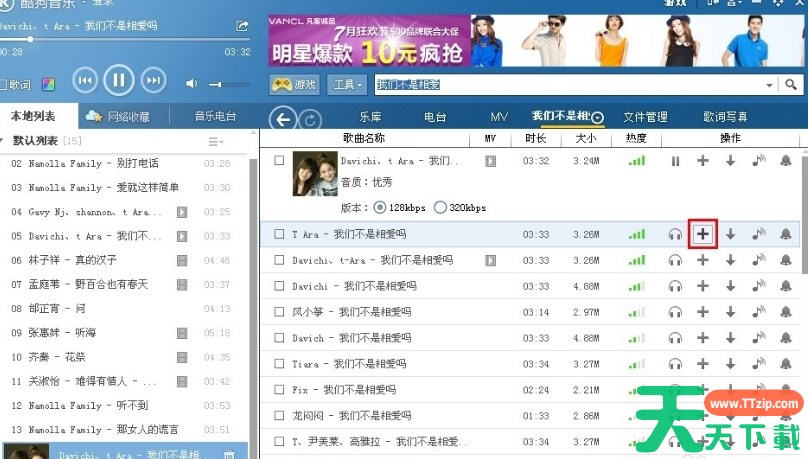Expand the search box history dropdown arrow
The image size is (808, 459).
click(x=770, y=85)
